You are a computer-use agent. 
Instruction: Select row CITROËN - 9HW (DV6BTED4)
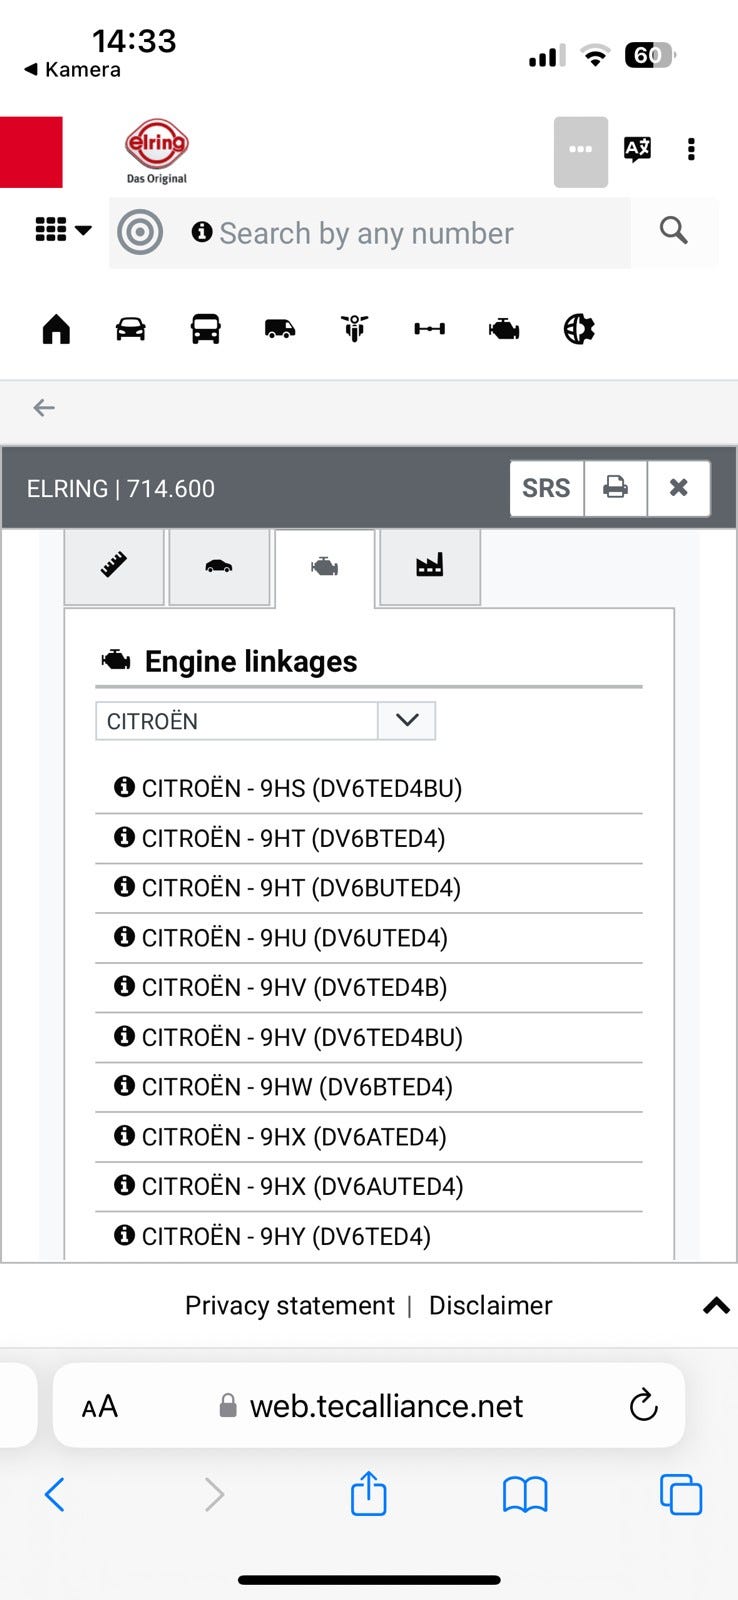pyautogui.click(x=368, y=1087)
